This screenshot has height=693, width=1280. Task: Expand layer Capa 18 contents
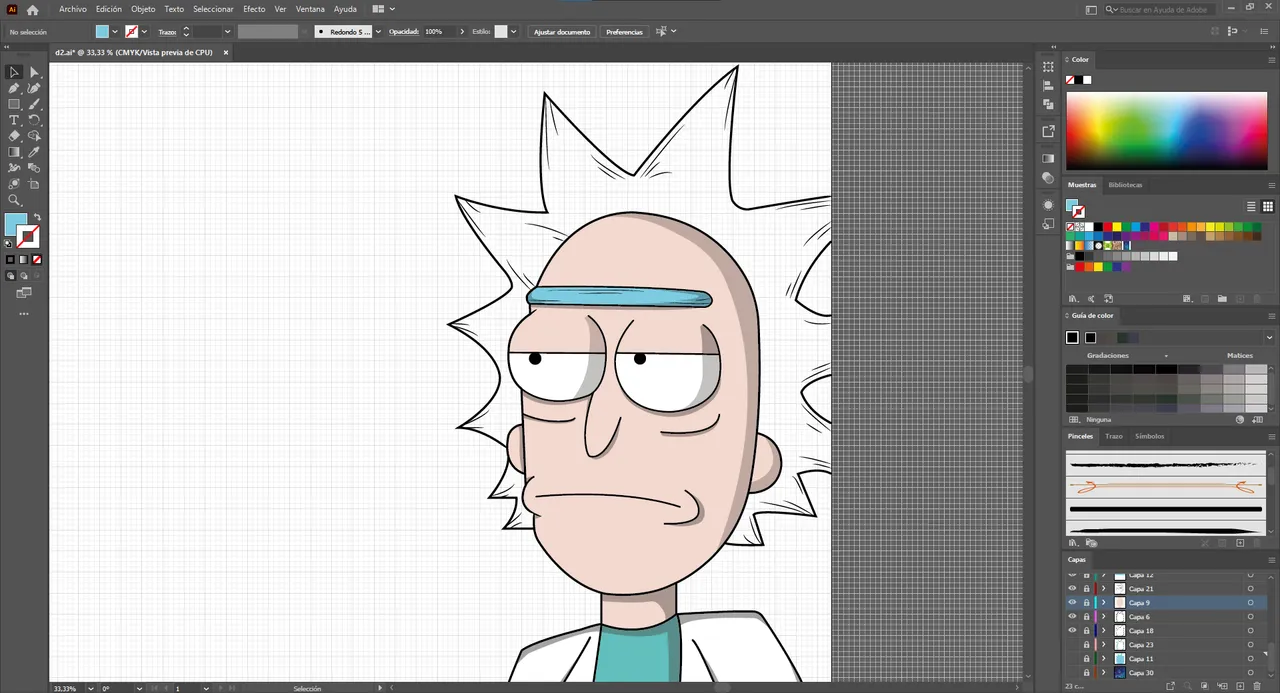(x=1104, y=631)
